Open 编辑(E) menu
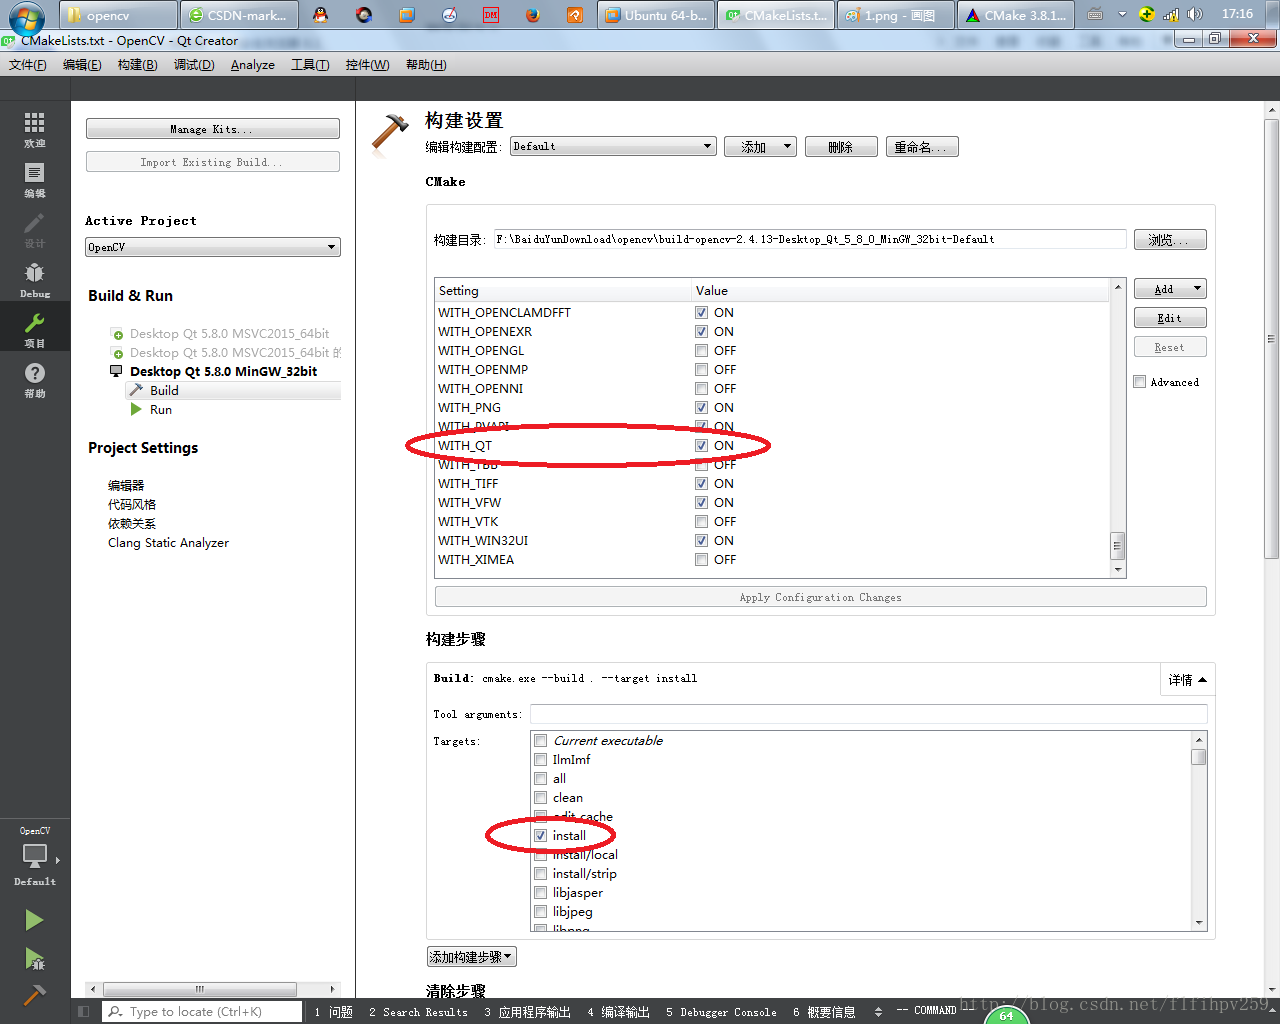 point(82,65)
